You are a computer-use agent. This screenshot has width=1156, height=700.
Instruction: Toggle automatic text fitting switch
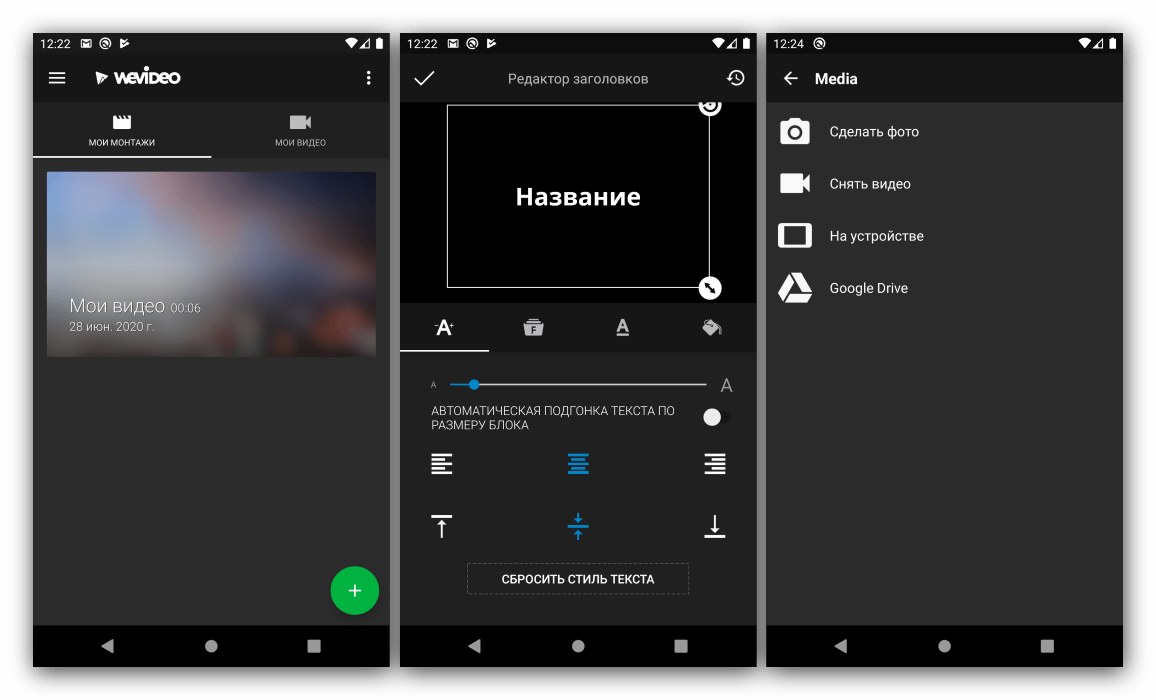[x=715, y=417]
